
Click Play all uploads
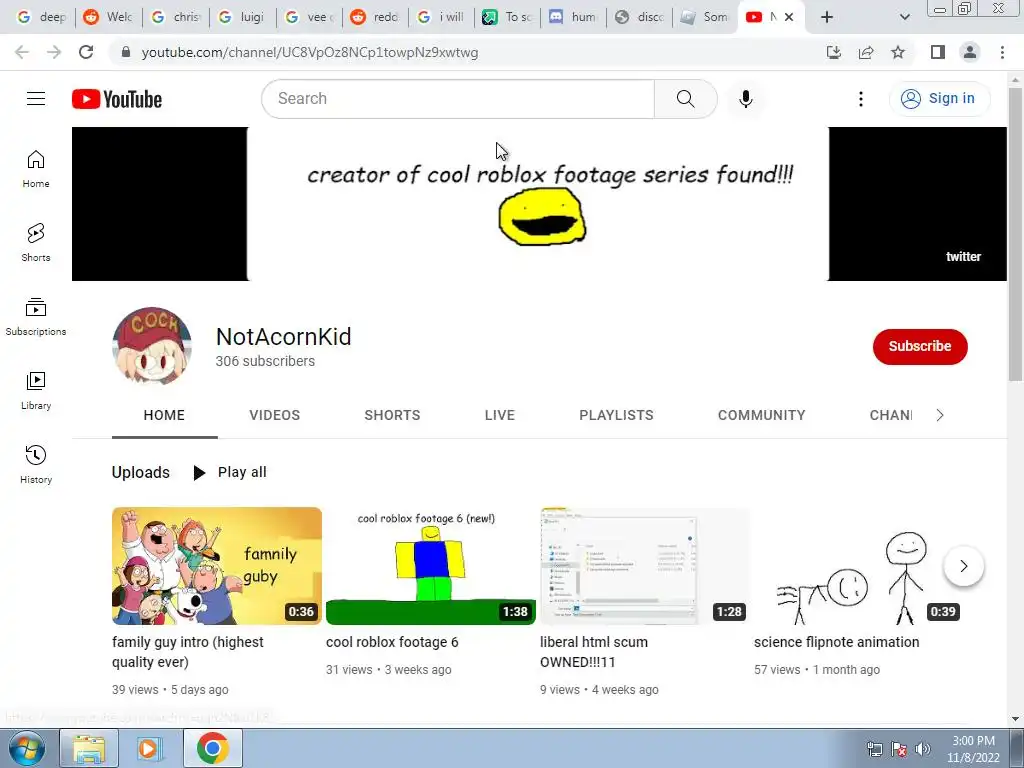(x=230, y=472)
